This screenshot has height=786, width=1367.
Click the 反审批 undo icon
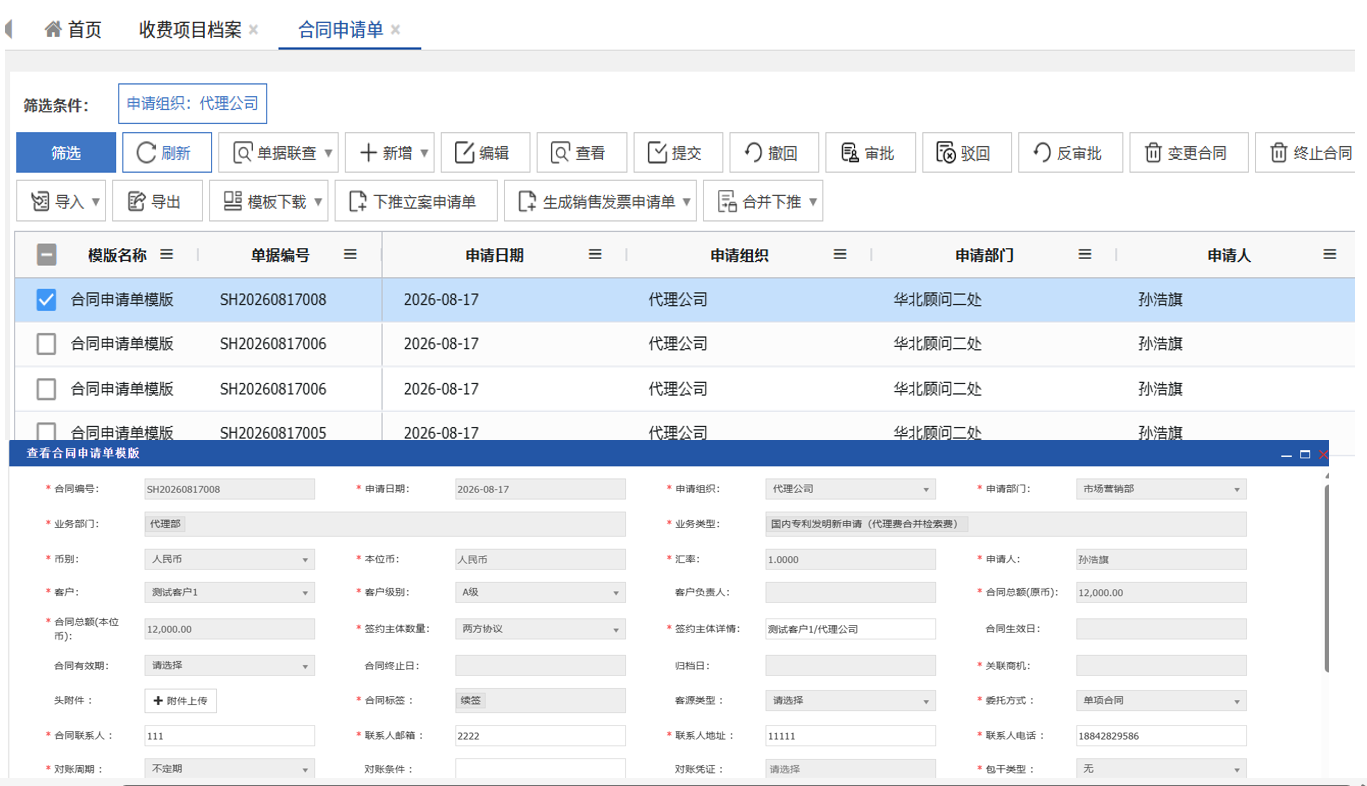point(1041,153)
